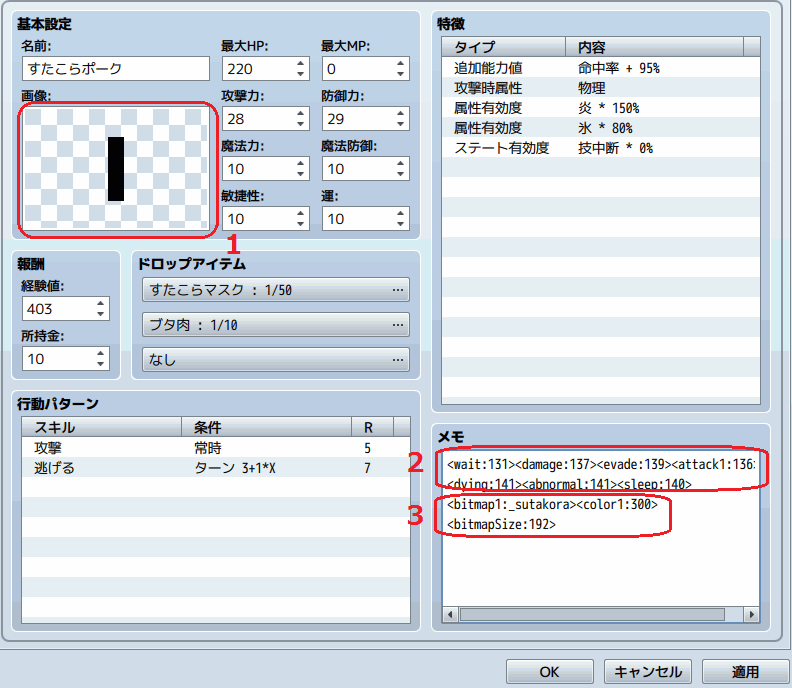Select the 攻撃 action pattern row
This screenshot has width=792, height=688.
coord(216,448)
